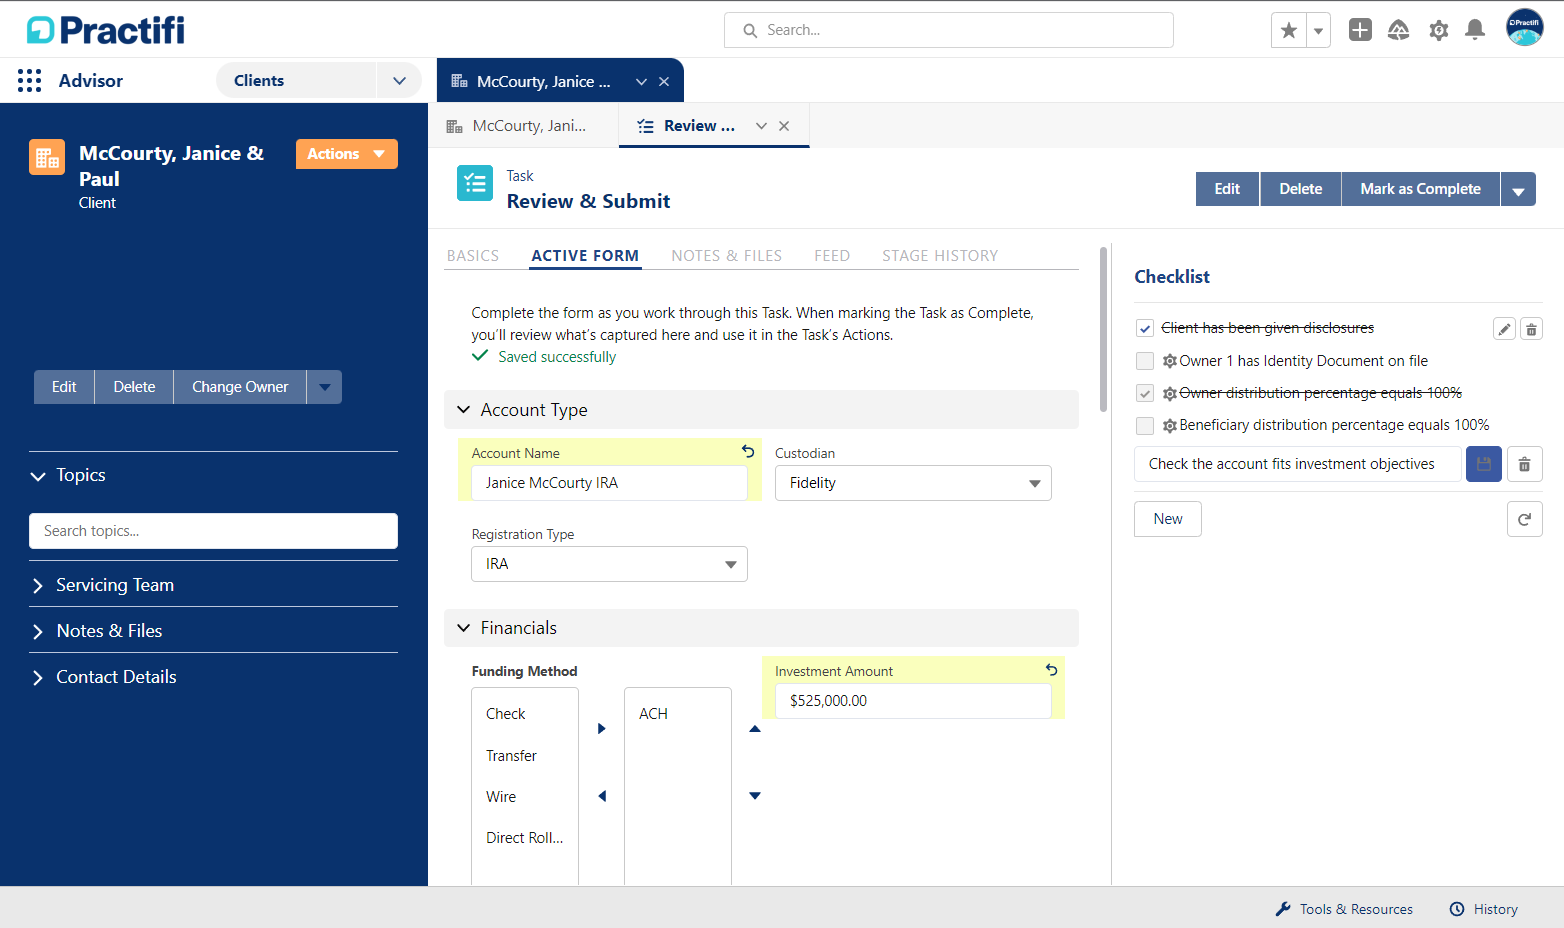Refresh the checklist

pyautogui.click(x=1524, y=519)
